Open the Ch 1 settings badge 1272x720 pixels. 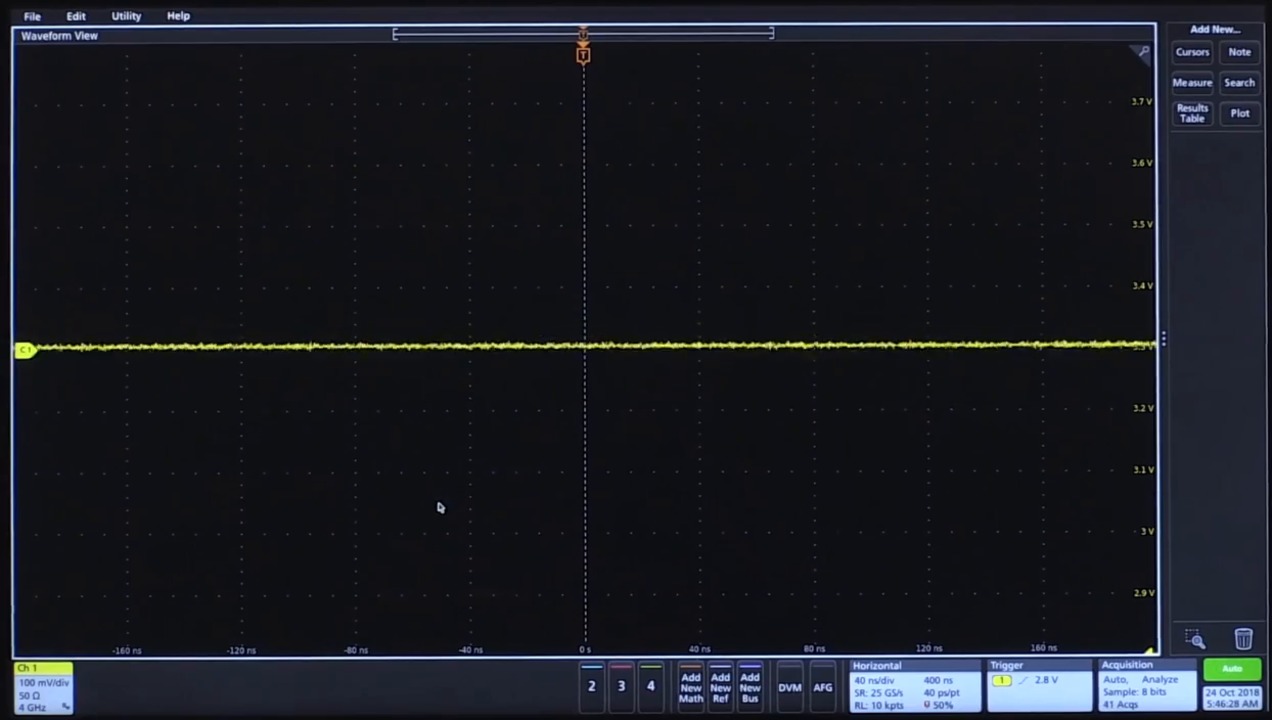pos(43,688)
